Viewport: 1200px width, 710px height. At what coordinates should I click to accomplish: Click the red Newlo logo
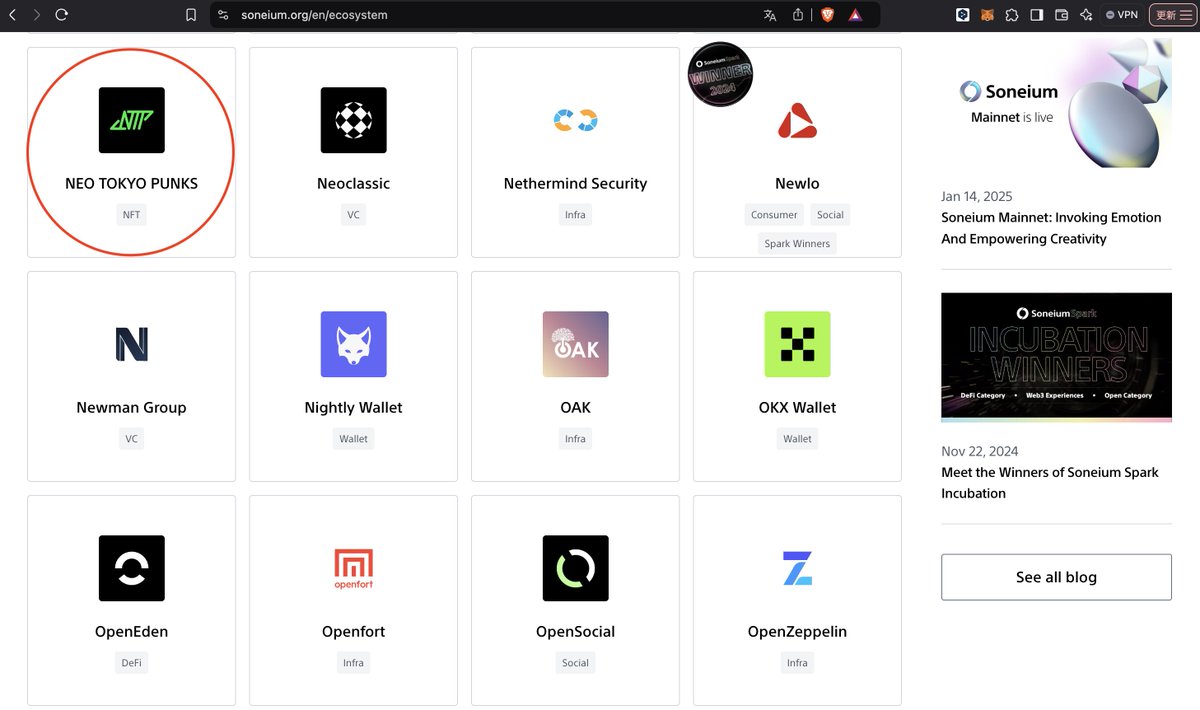tap(797, 120)
